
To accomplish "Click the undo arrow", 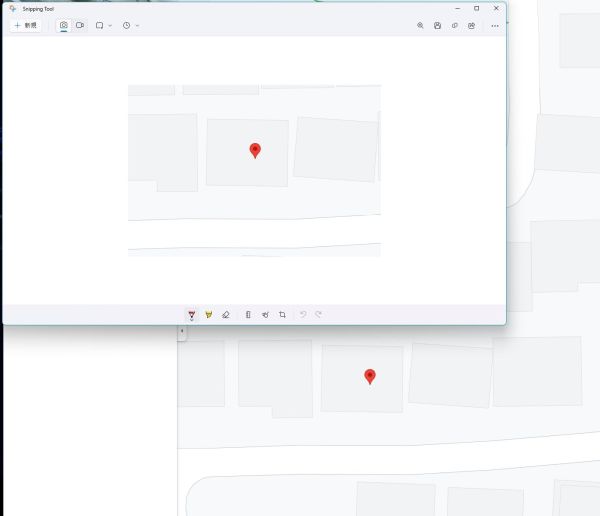I will pos(302,315).
